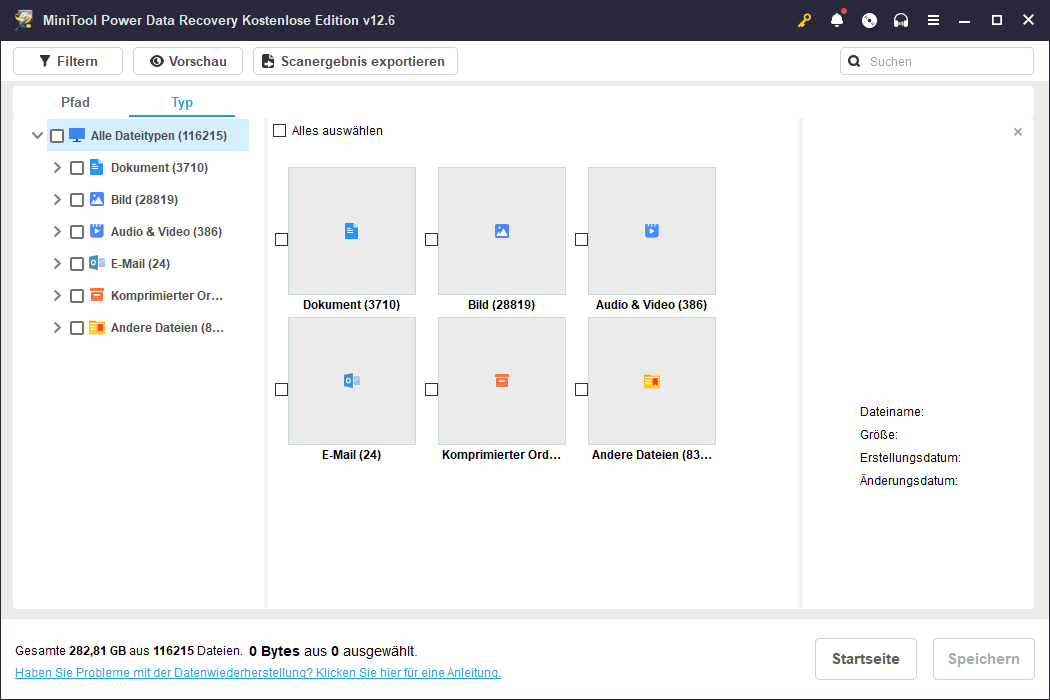Screen dimensions: 1050x700
Task: Select the Typ tab
Action: click(182, 102)
